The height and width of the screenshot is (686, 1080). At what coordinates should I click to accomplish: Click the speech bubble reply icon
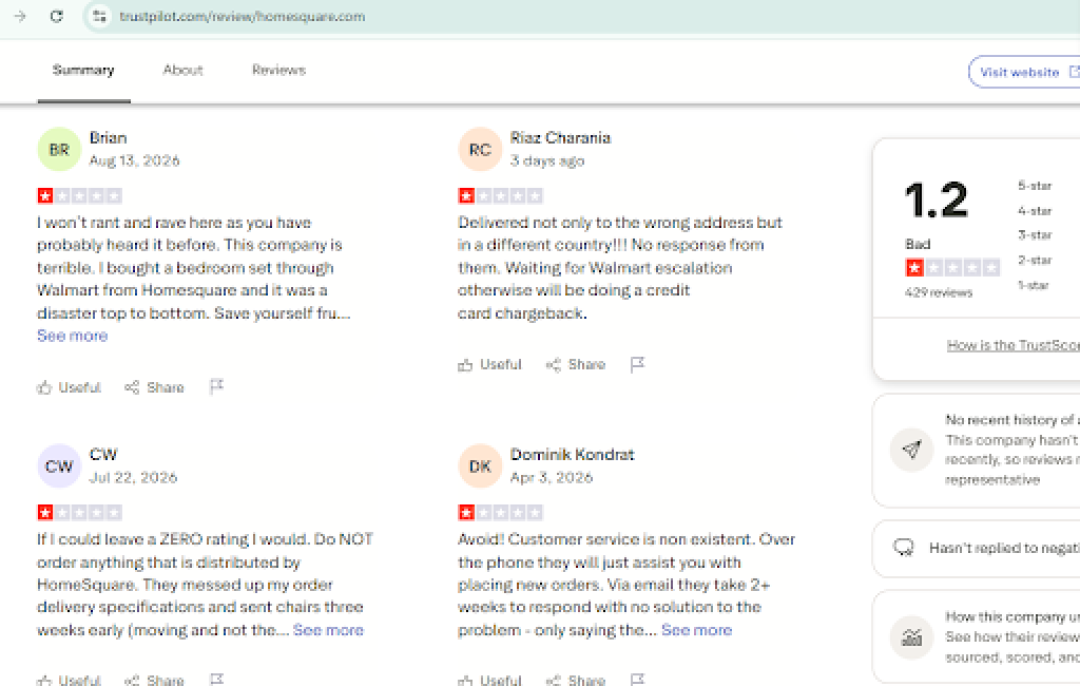(x=903, y=548)
